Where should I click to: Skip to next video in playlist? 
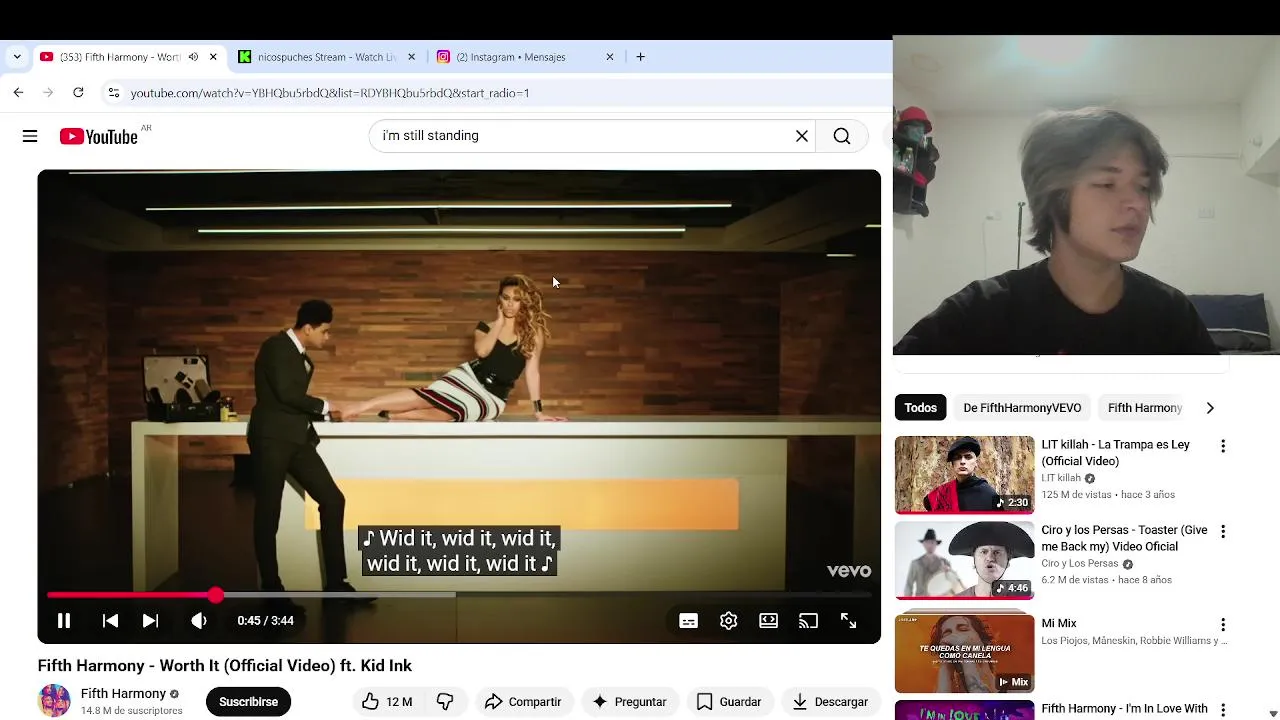click(150, 621)
